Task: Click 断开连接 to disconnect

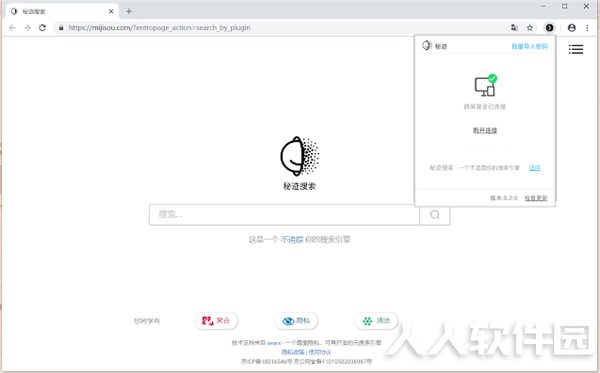Action: pyautogui.click(x=485, y=130)
